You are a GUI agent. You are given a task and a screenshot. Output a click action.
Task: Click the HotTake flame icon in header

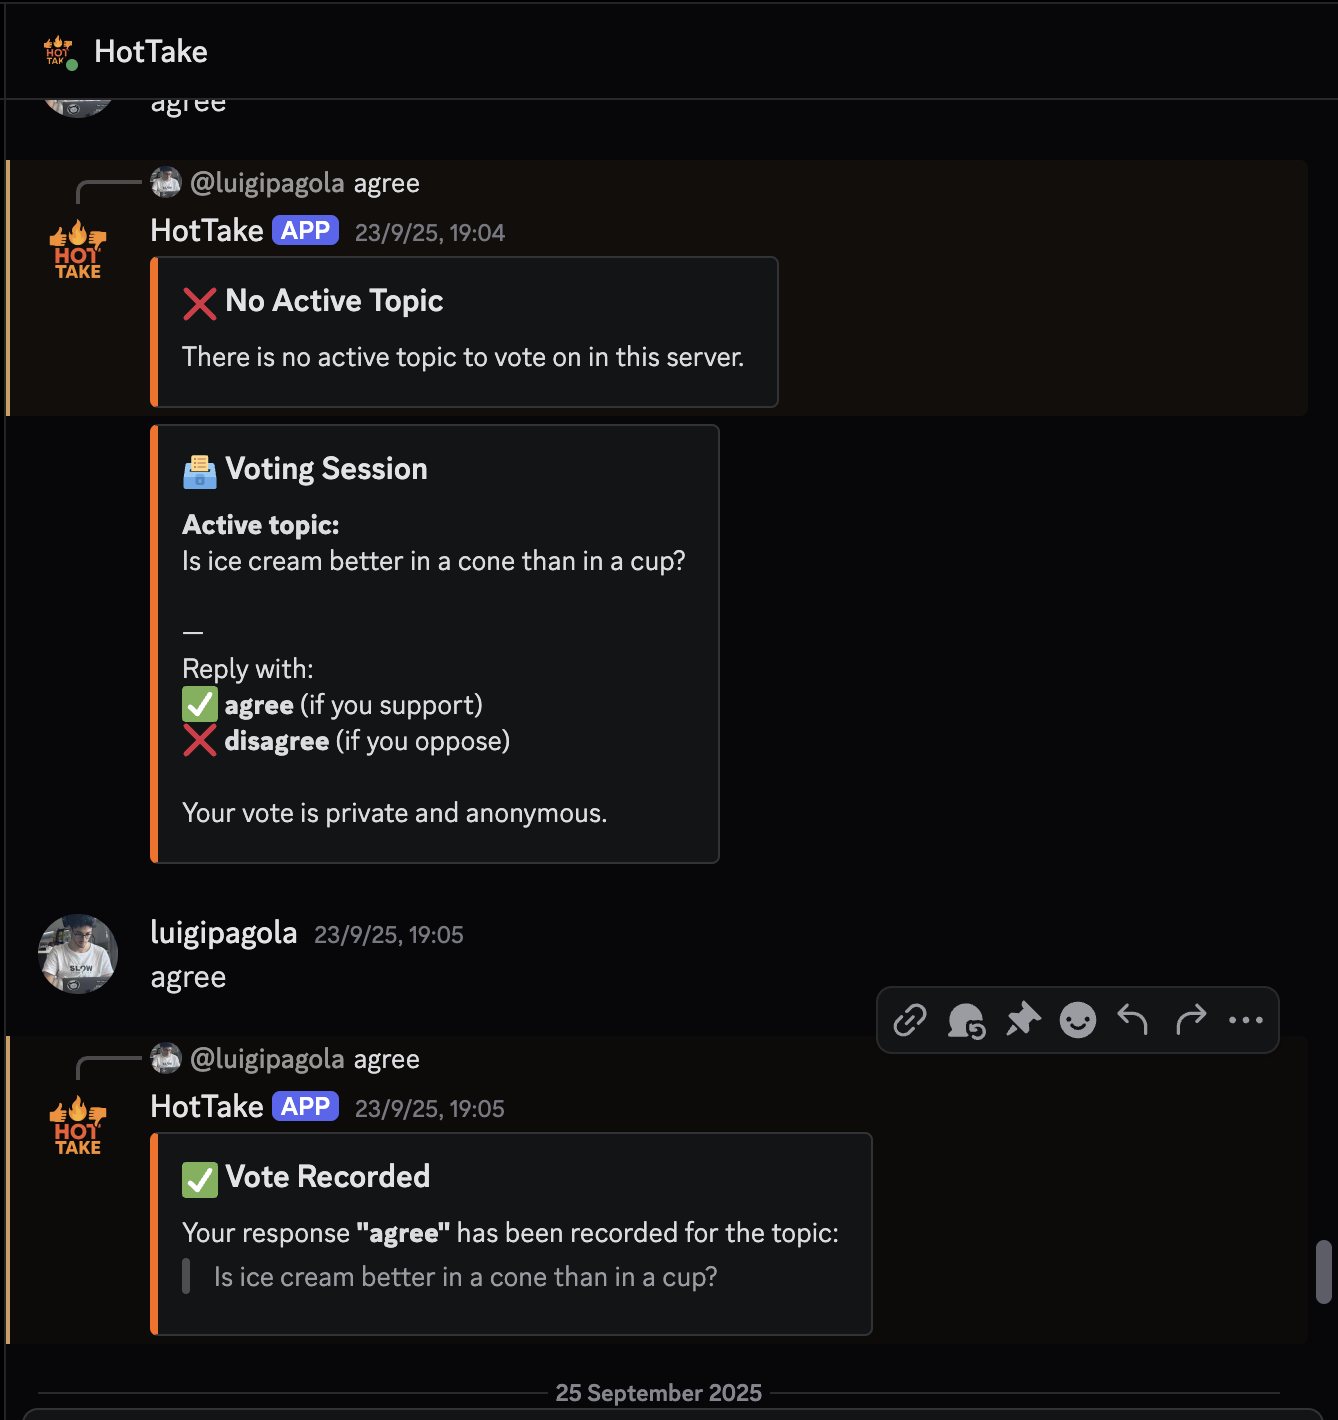click(x=57, y=50)
